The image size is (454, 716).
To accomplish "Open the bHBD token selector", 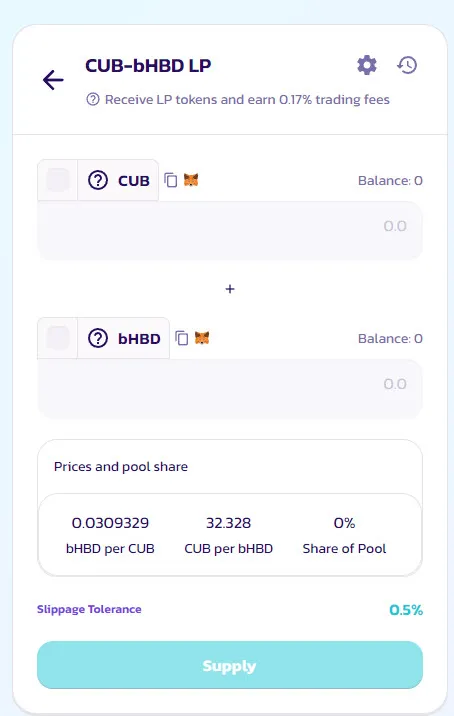I will pyautogui.click(x=124, y=338).
